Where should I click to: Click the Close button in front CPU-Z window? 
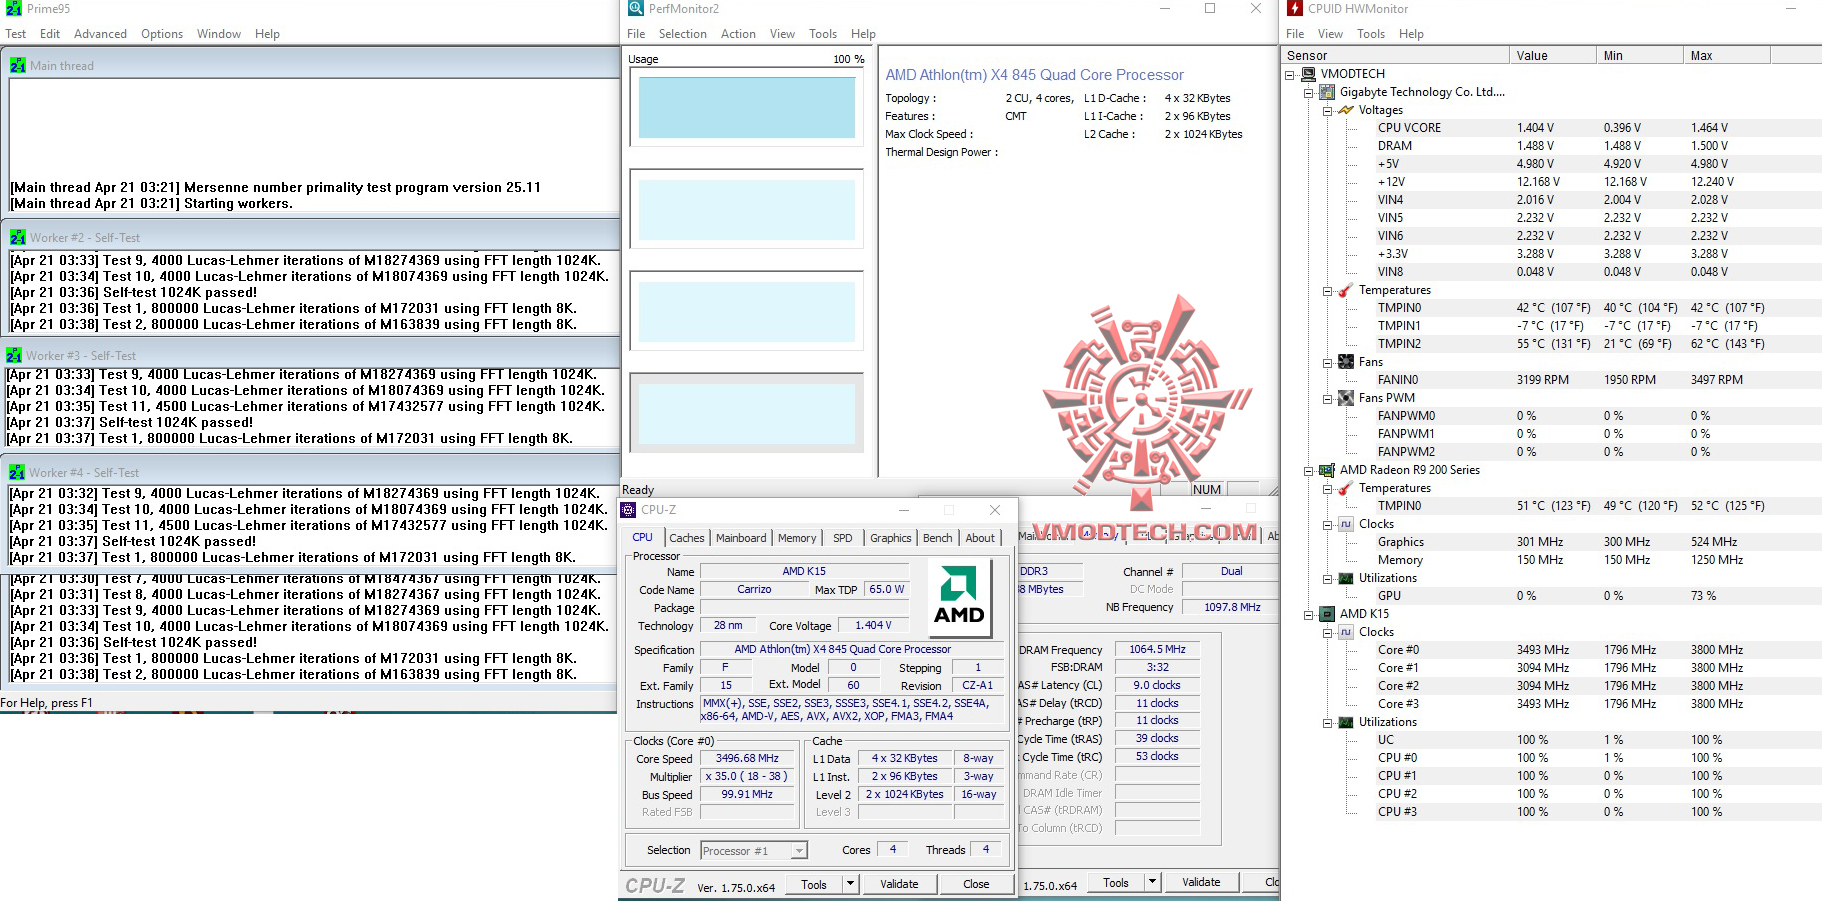[x=976, y=884]
